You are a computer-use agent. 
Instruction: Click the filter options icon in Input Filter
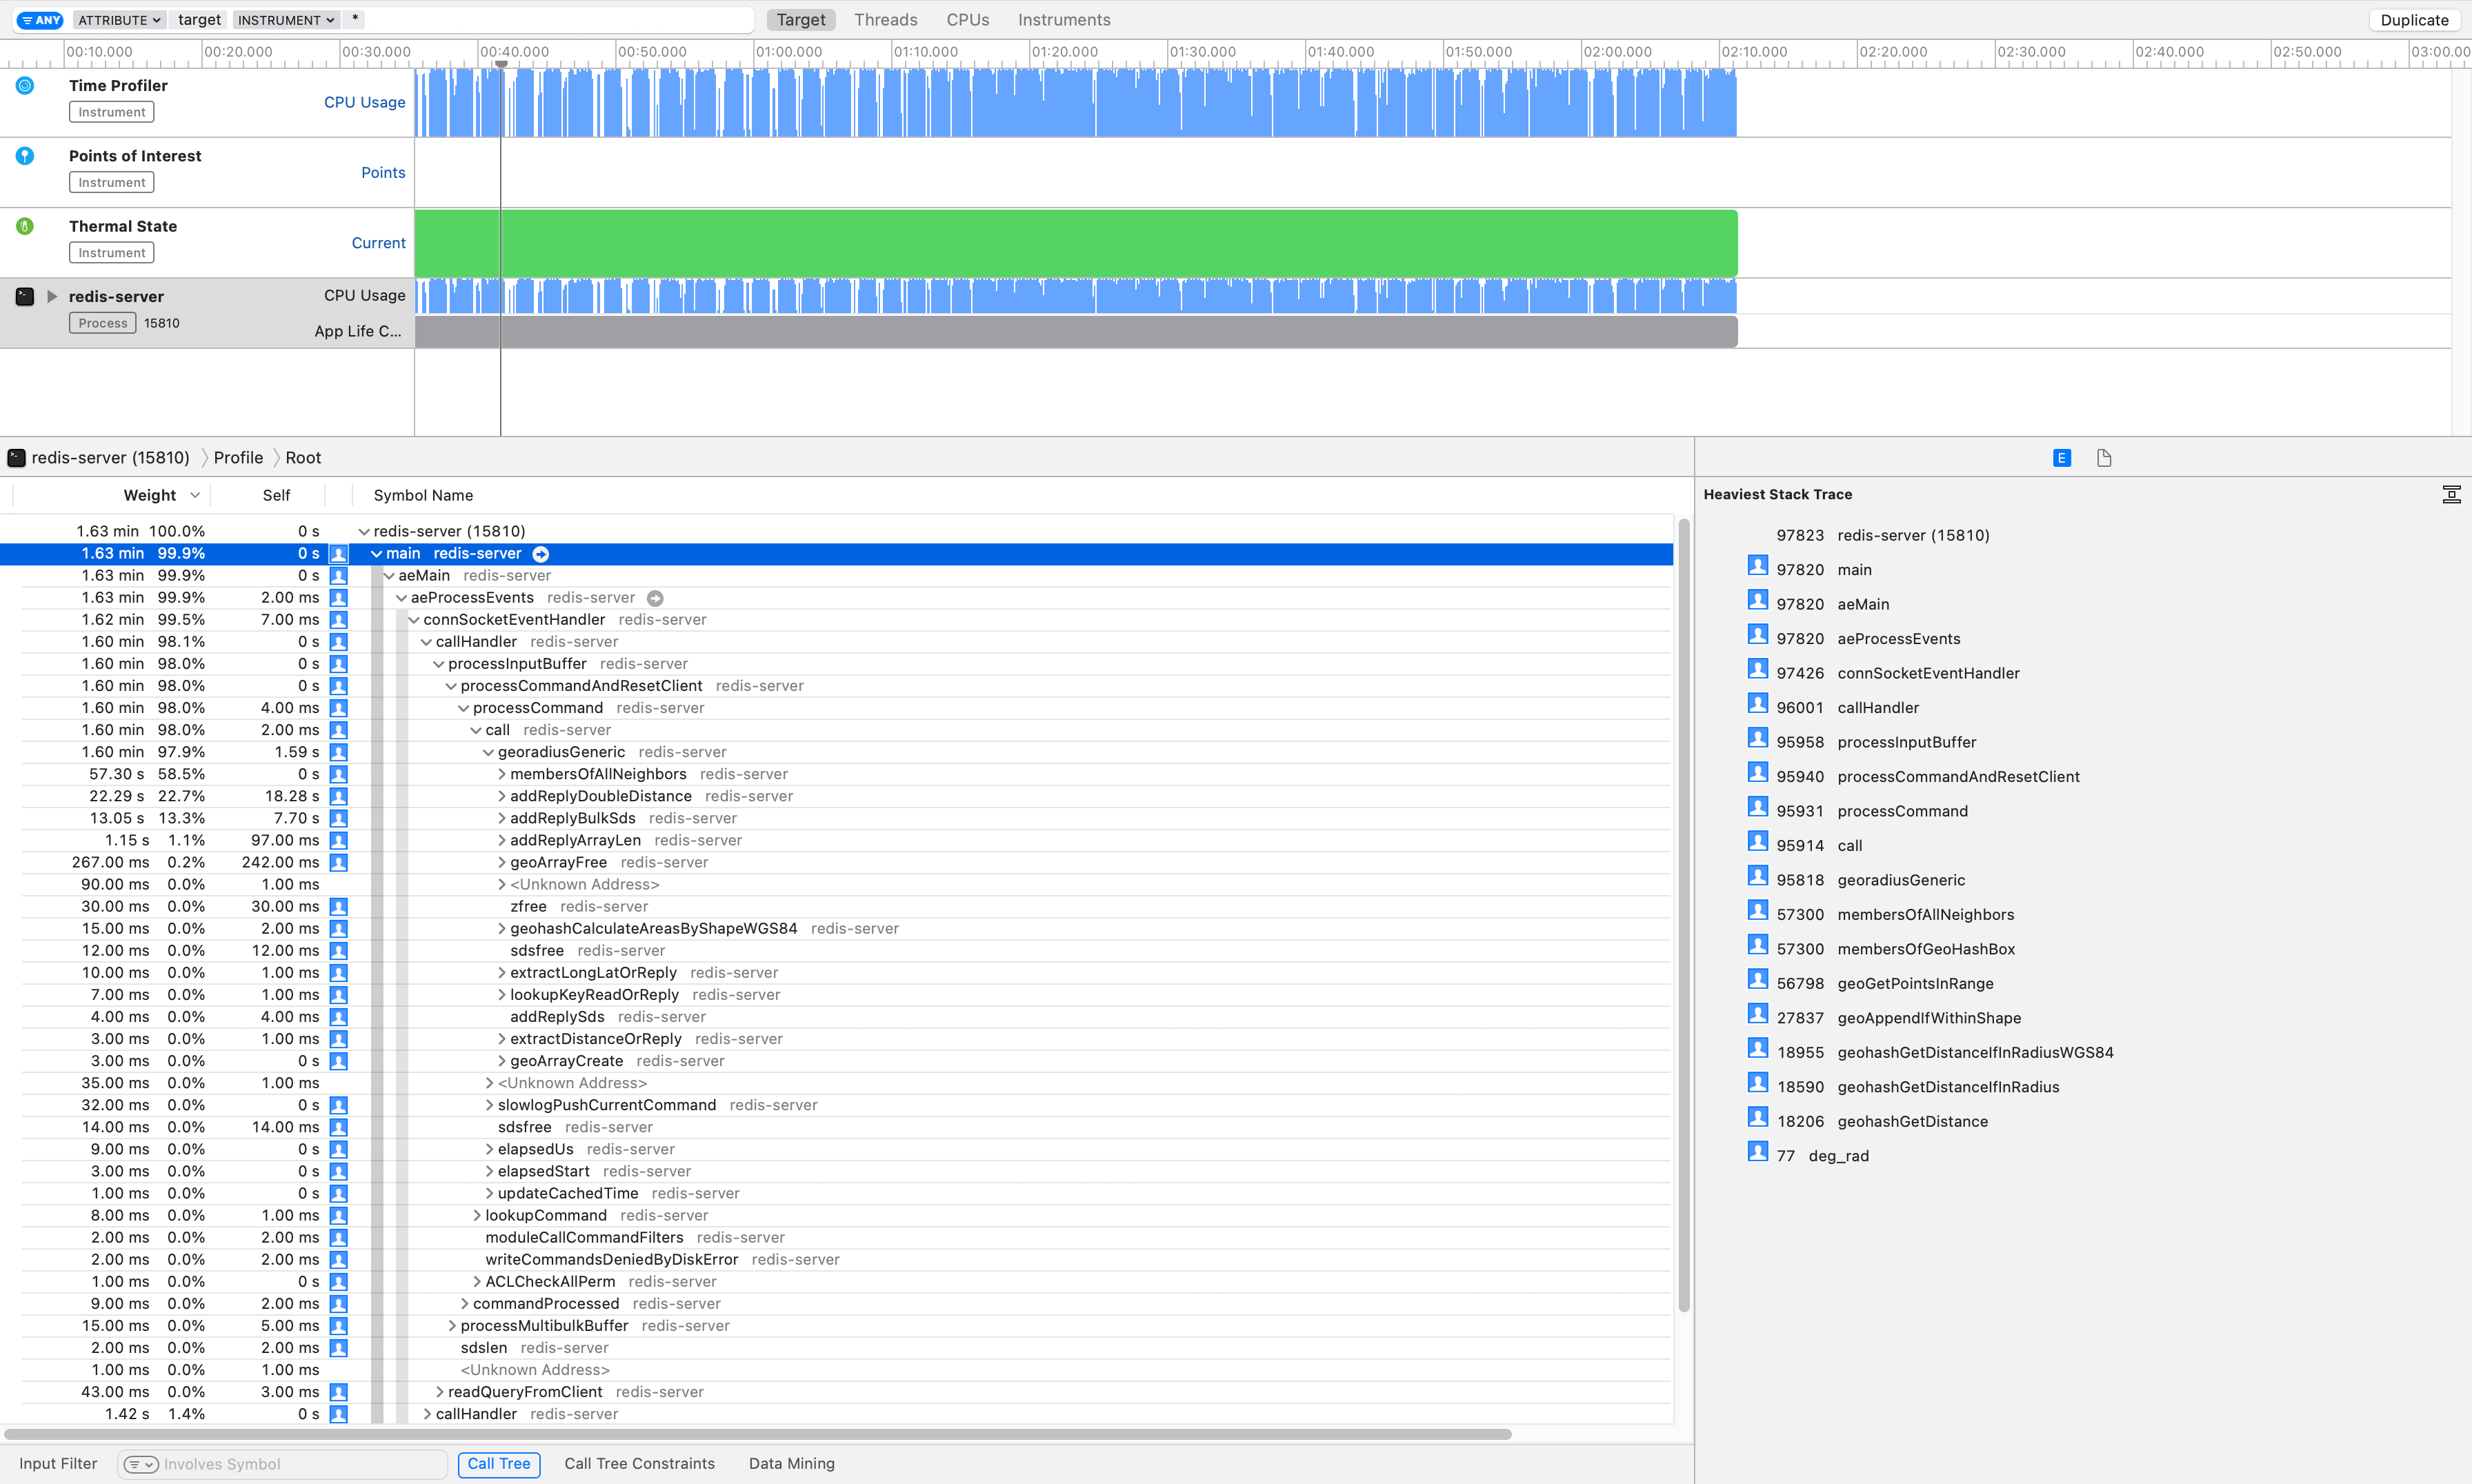(141, 1464)
